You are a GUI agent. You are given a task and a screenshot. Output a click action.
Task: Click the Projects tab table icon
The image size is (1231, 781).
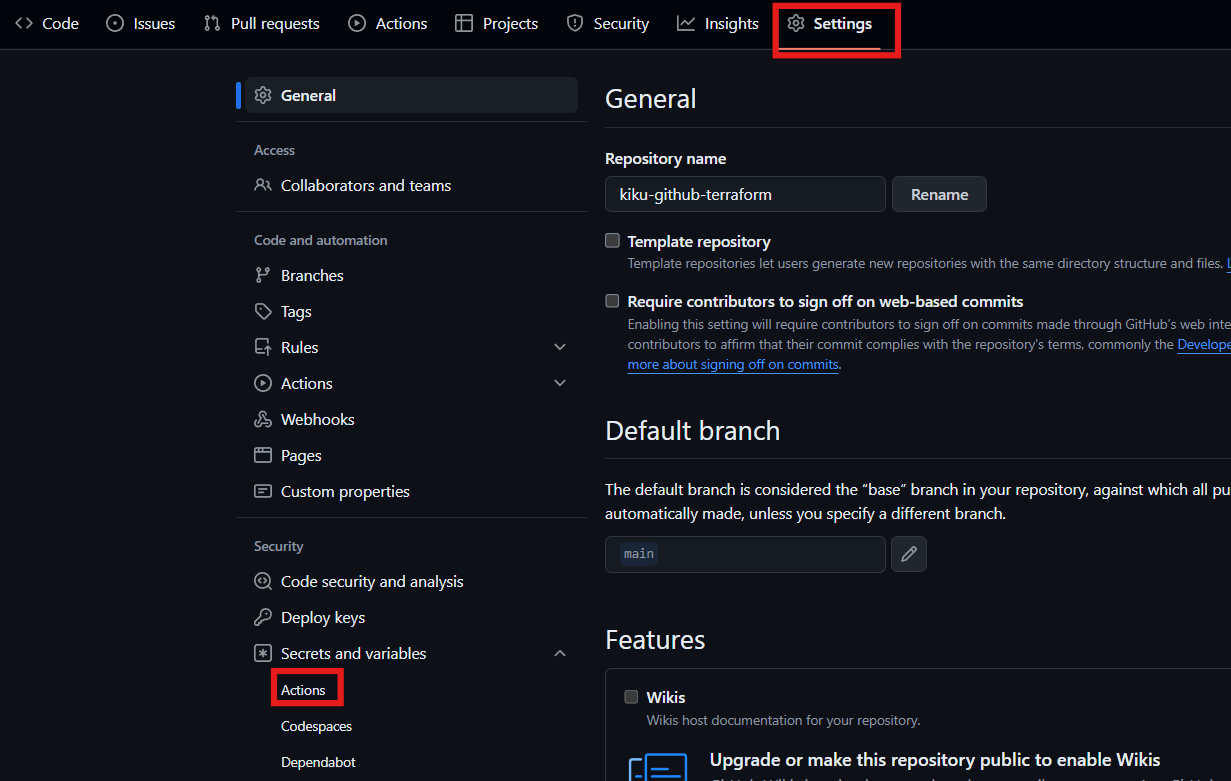(x=464, y=23)
